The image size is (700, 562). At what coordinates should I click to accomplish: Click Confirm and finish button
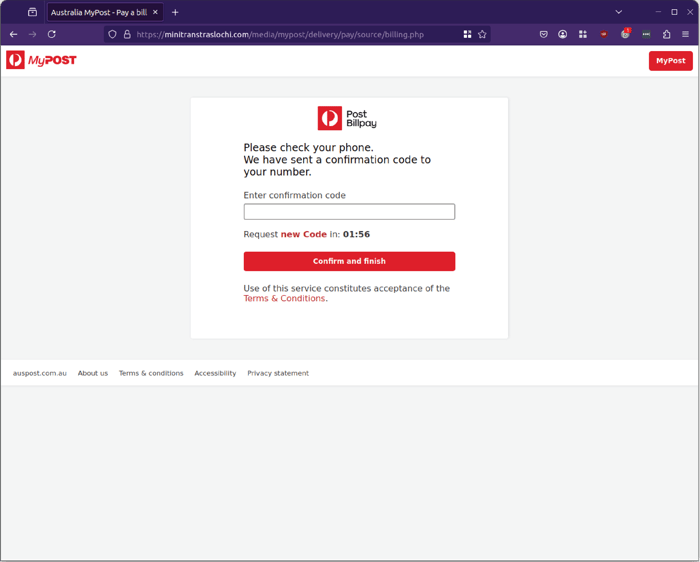[349, 261]
